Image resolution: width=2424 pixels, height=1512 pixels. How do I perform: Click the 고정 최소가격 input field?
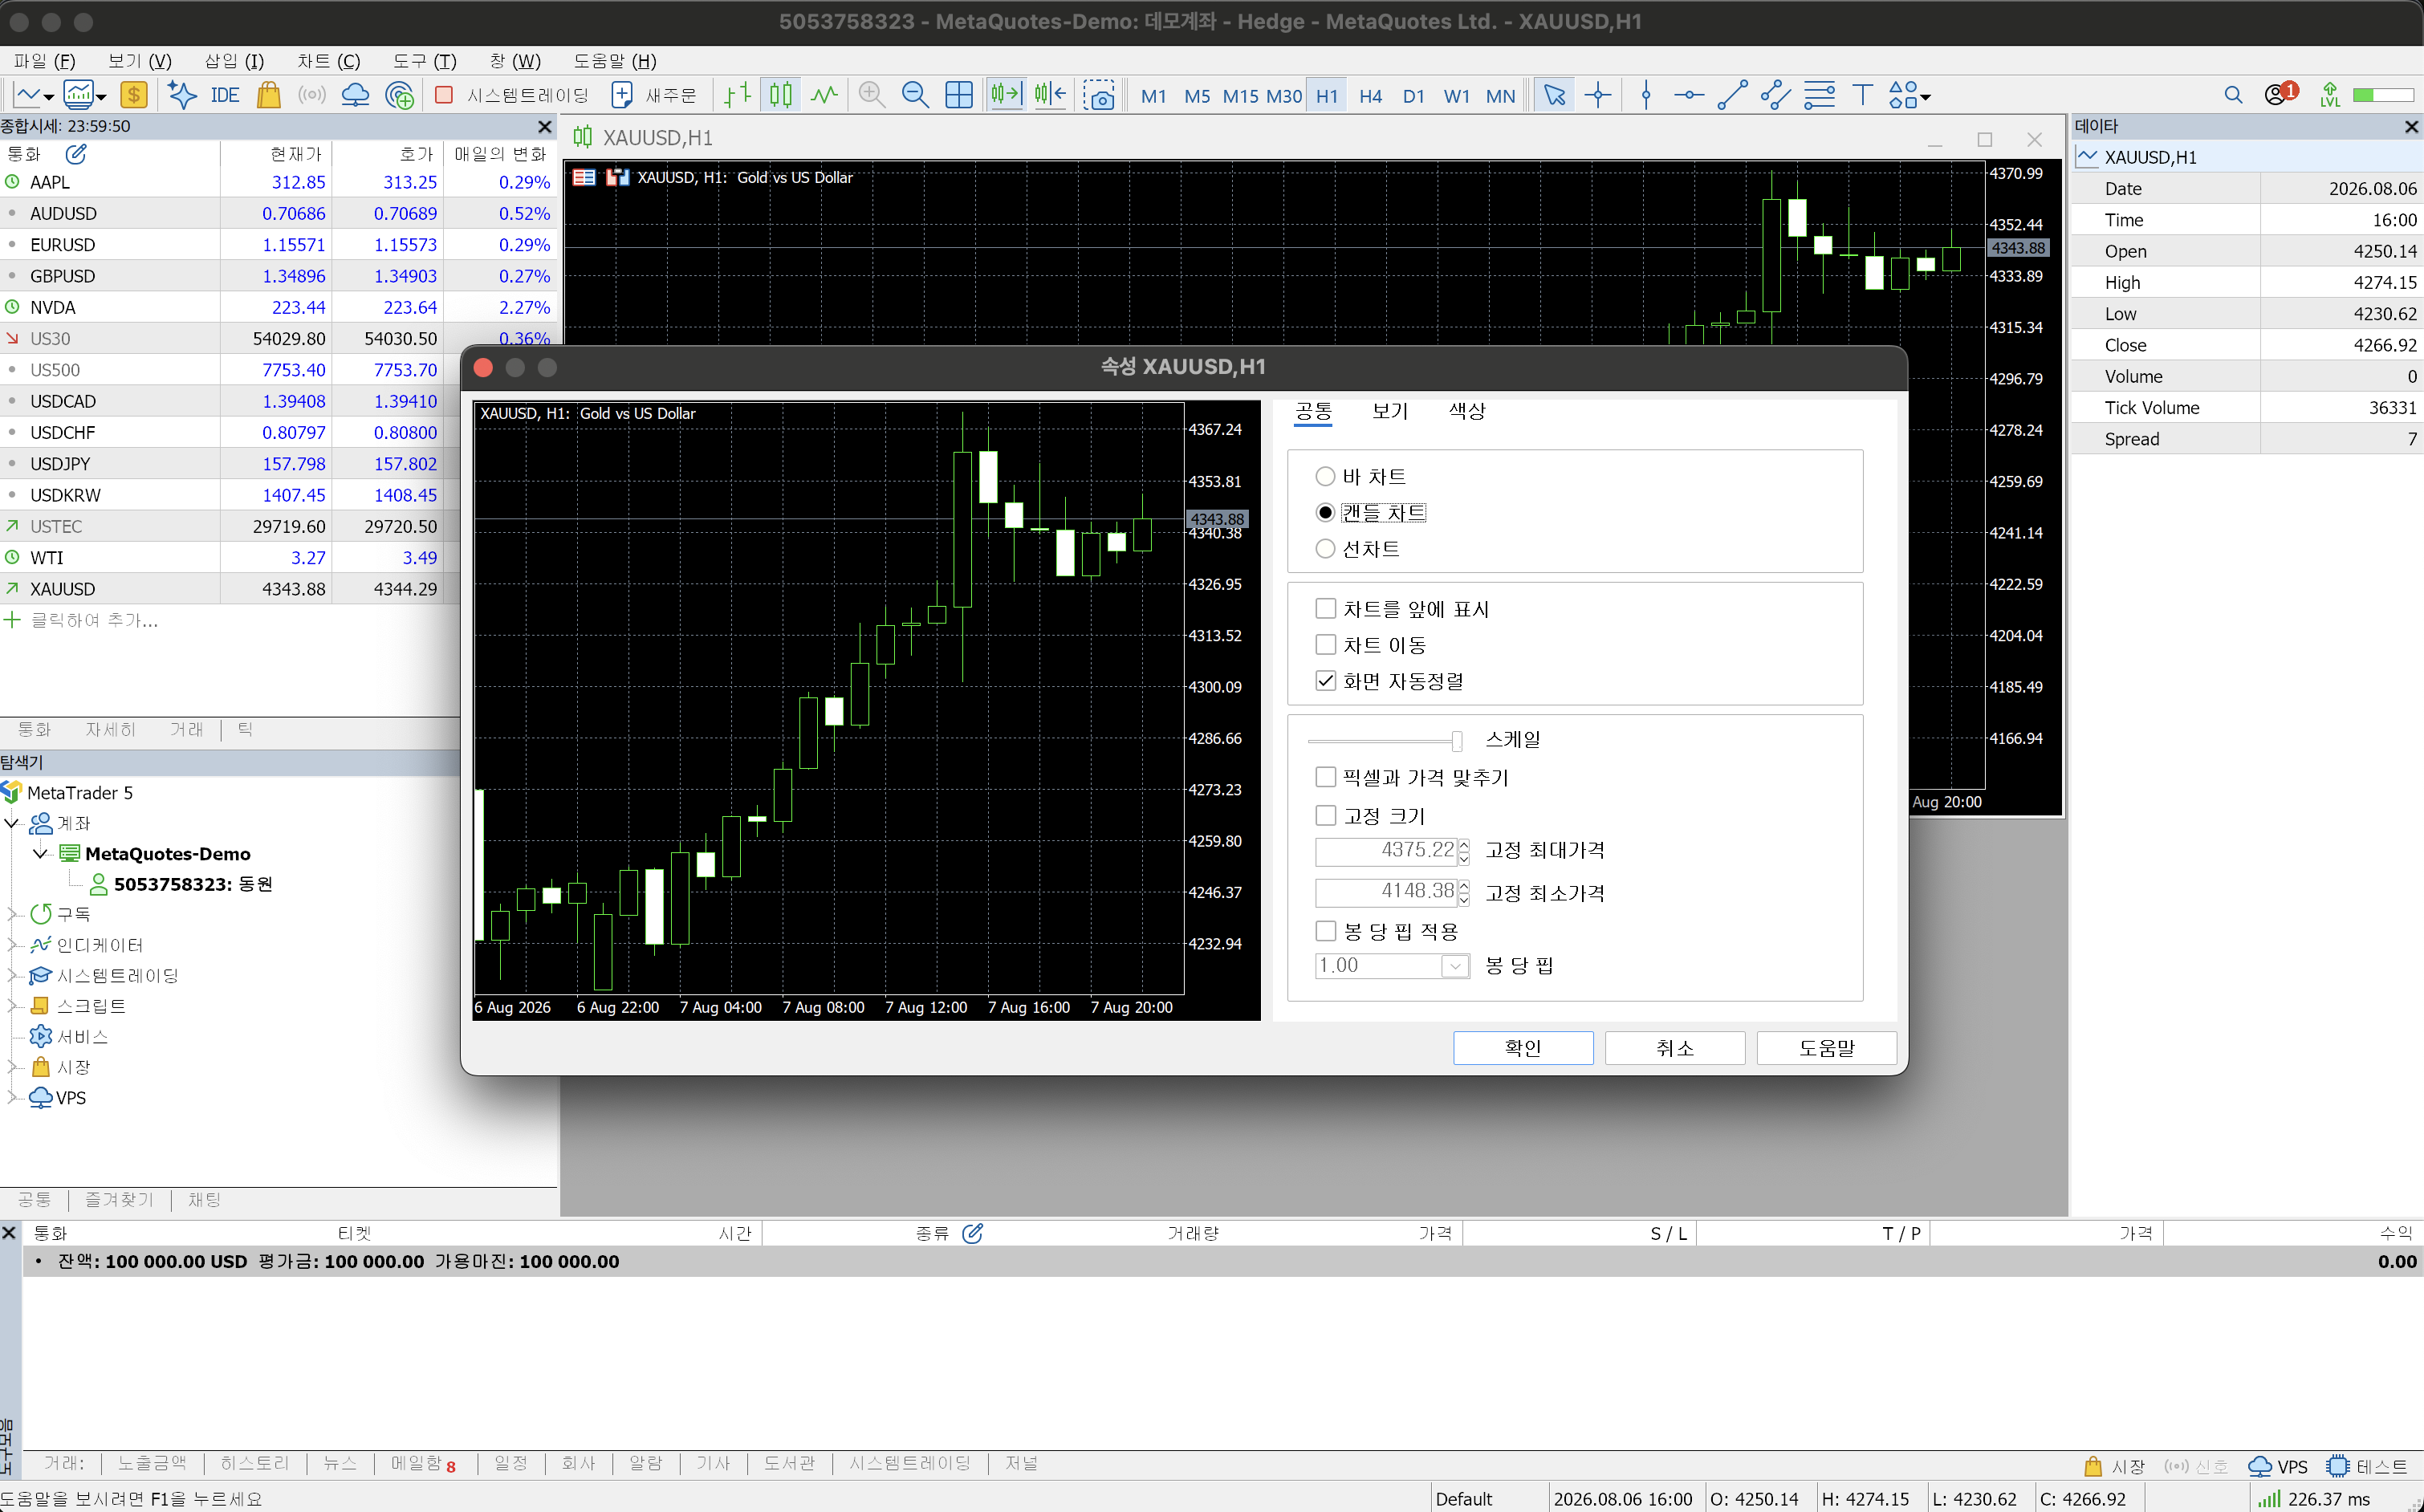[1386, 892]
